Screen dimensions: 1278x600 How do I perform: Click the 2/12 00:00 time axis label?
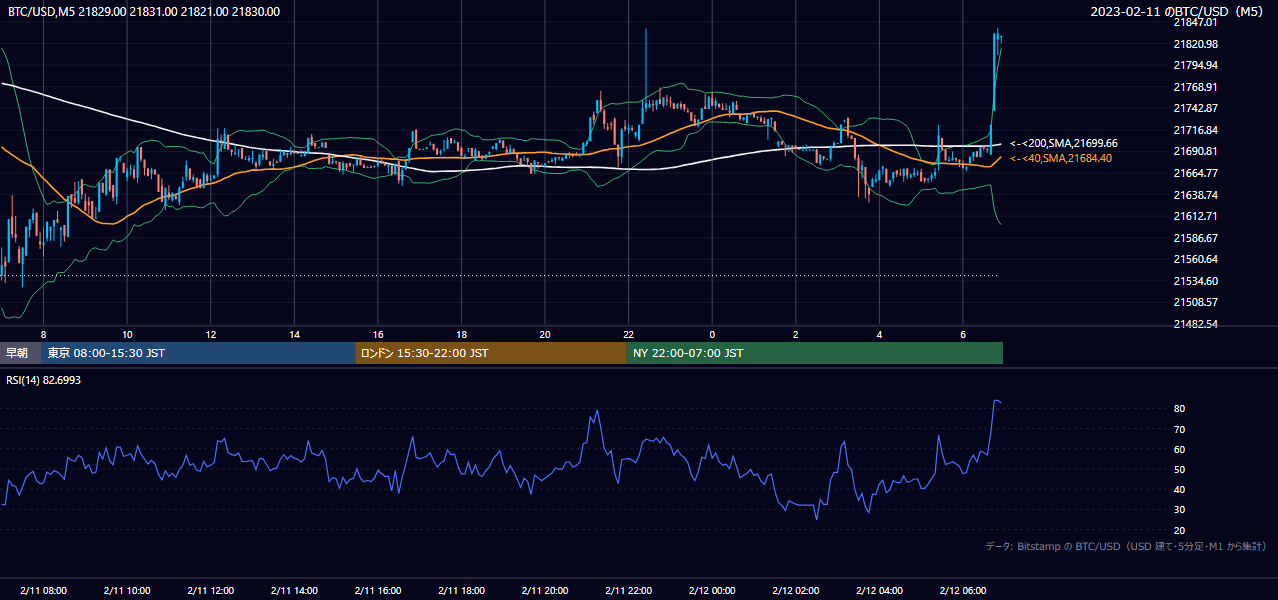[x=712, y=590]
